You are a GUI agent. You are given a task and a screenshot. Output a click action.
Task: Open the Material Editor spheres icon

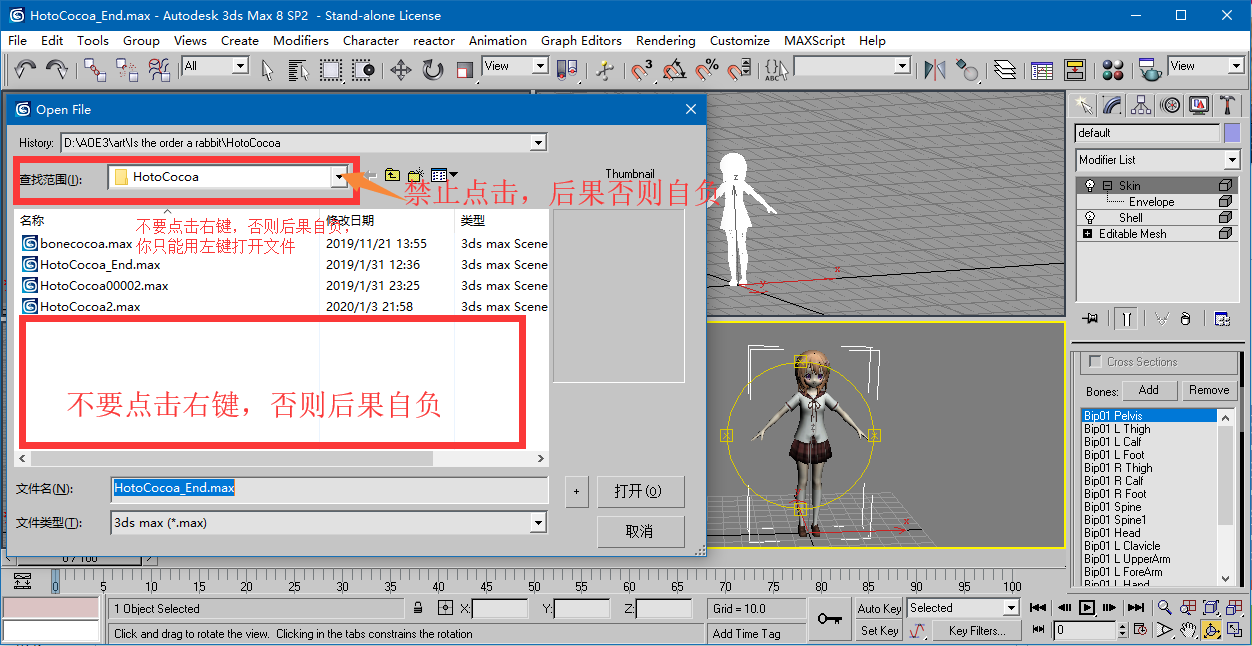coord(1113,69)
